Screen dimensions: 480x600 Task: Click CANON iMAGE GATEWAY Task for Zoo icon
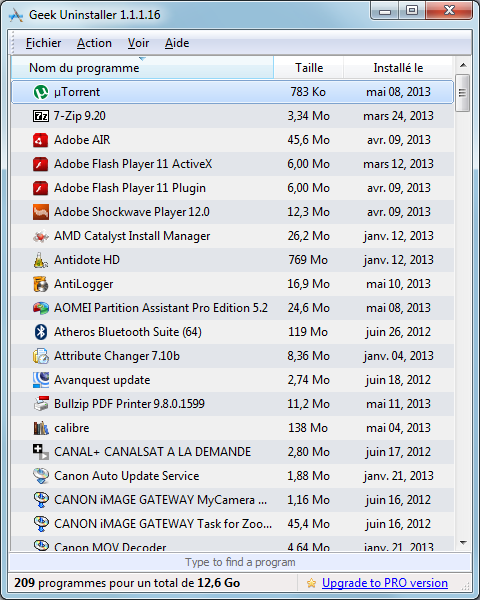[x=41, y=524]
